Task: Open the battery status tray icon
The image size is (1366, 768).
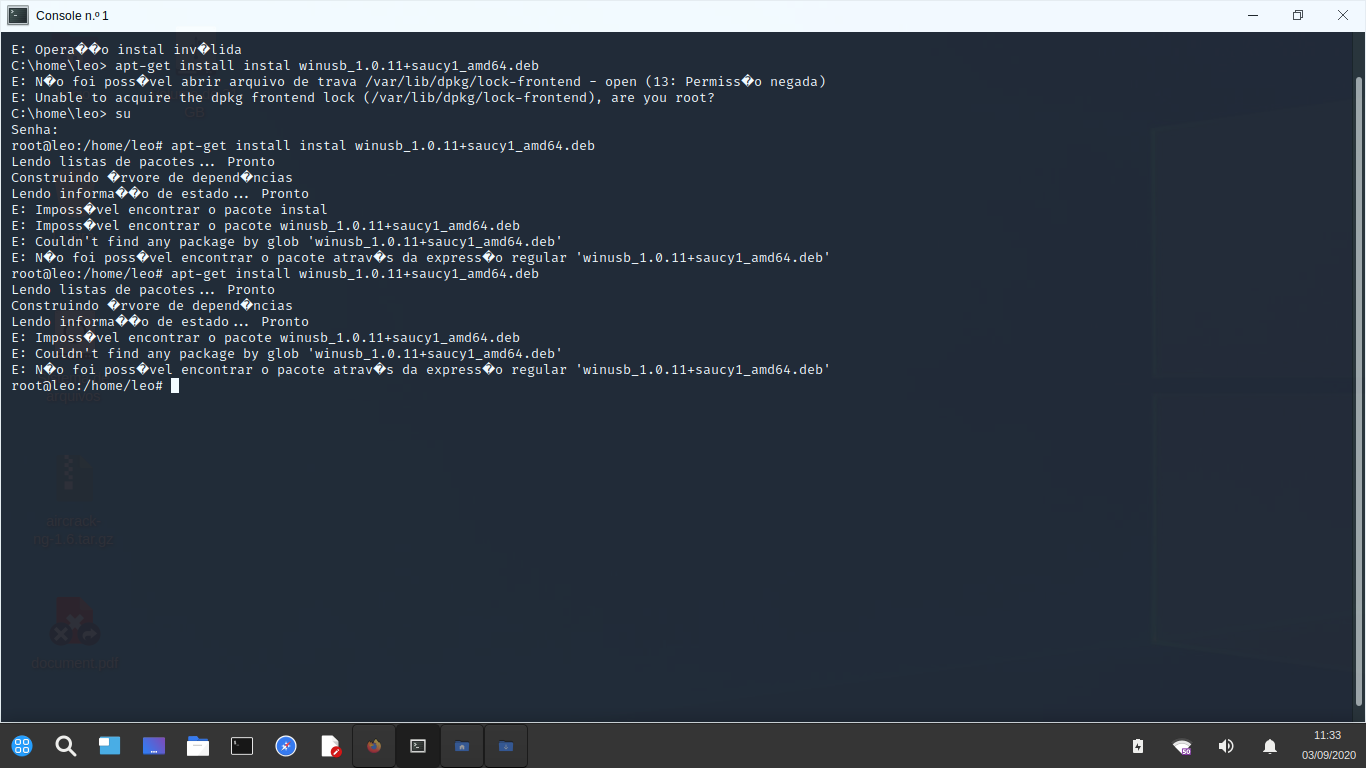Action: (x=1138, y=746)
